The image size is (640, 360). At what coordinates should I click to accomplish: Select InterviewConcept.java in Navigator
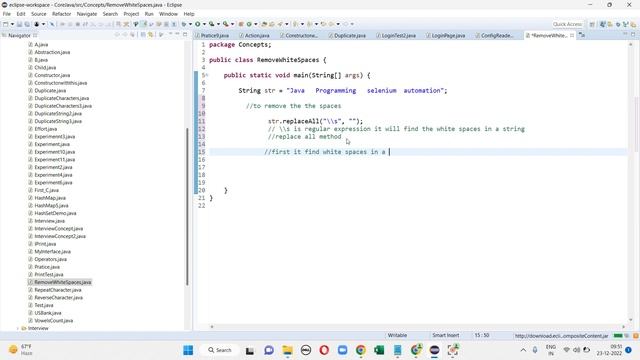(56, 229)
